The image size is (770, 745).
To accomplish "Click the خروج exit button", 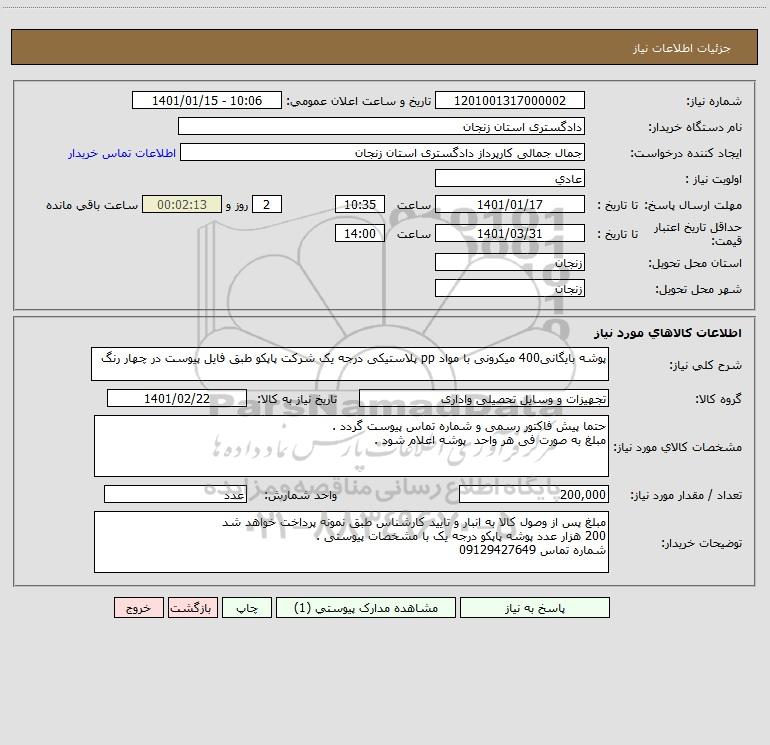I will (x=138, y=607).
